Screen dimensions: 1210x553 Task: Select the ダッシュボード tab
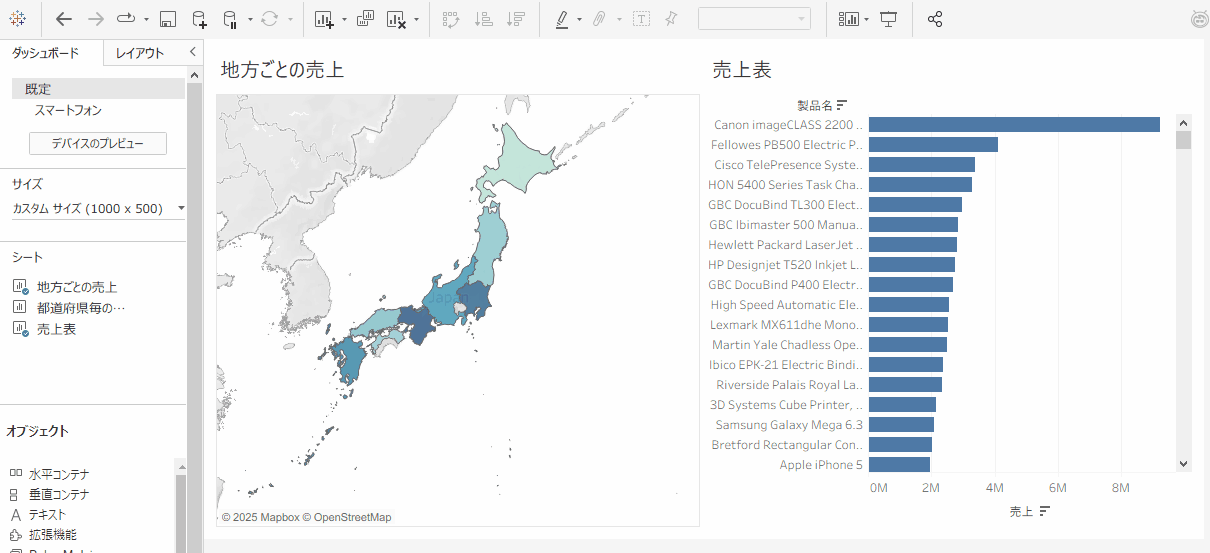tap(45, 53)
